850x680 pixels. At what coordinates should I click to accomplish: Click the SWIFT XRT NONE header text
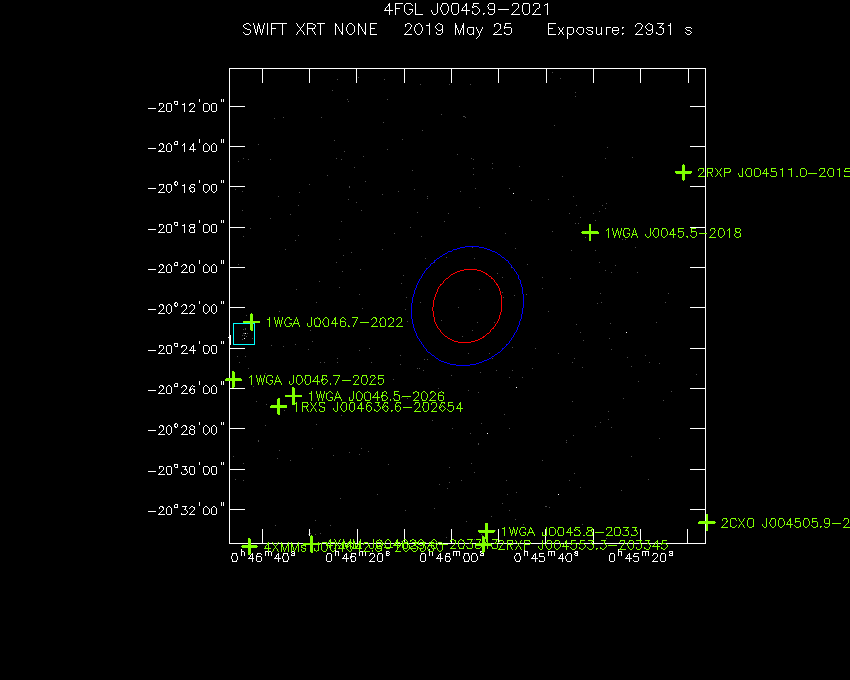coord(310,29)
